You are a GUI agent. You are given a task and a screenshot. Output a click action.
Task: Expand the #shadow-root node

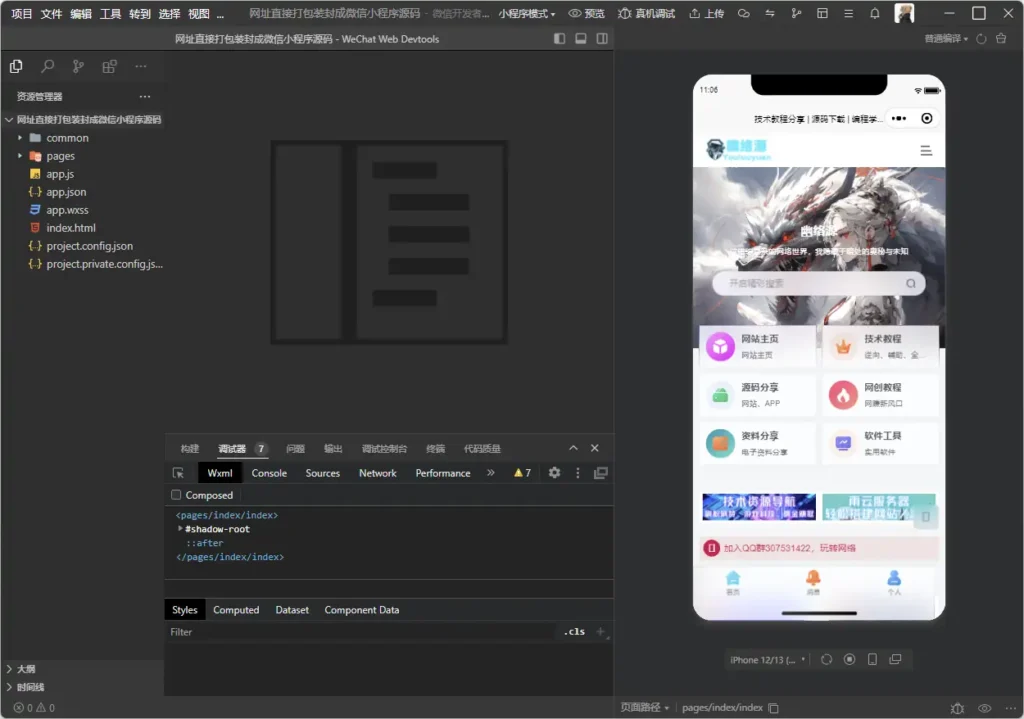[x=180, y=529]
